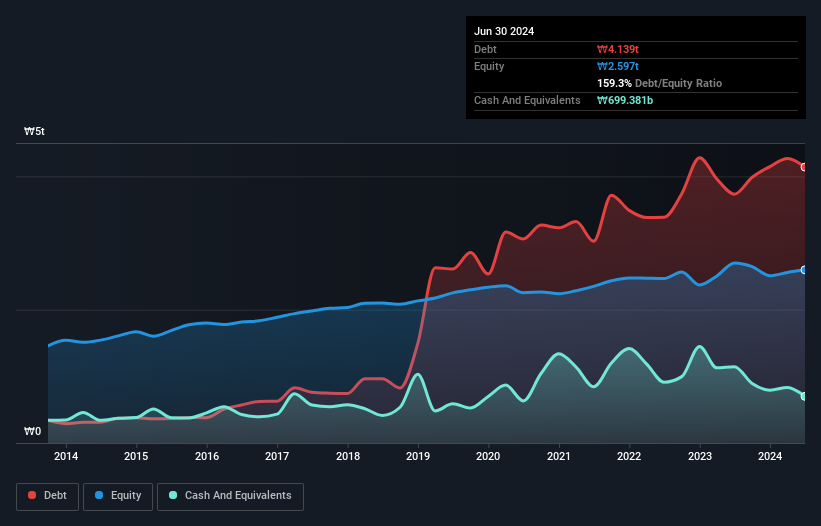The width and height of the screenshot is (821, 526).
Task: Toggle the Debt series legend button
Action: pyautogui.click(x=48, y=496)
